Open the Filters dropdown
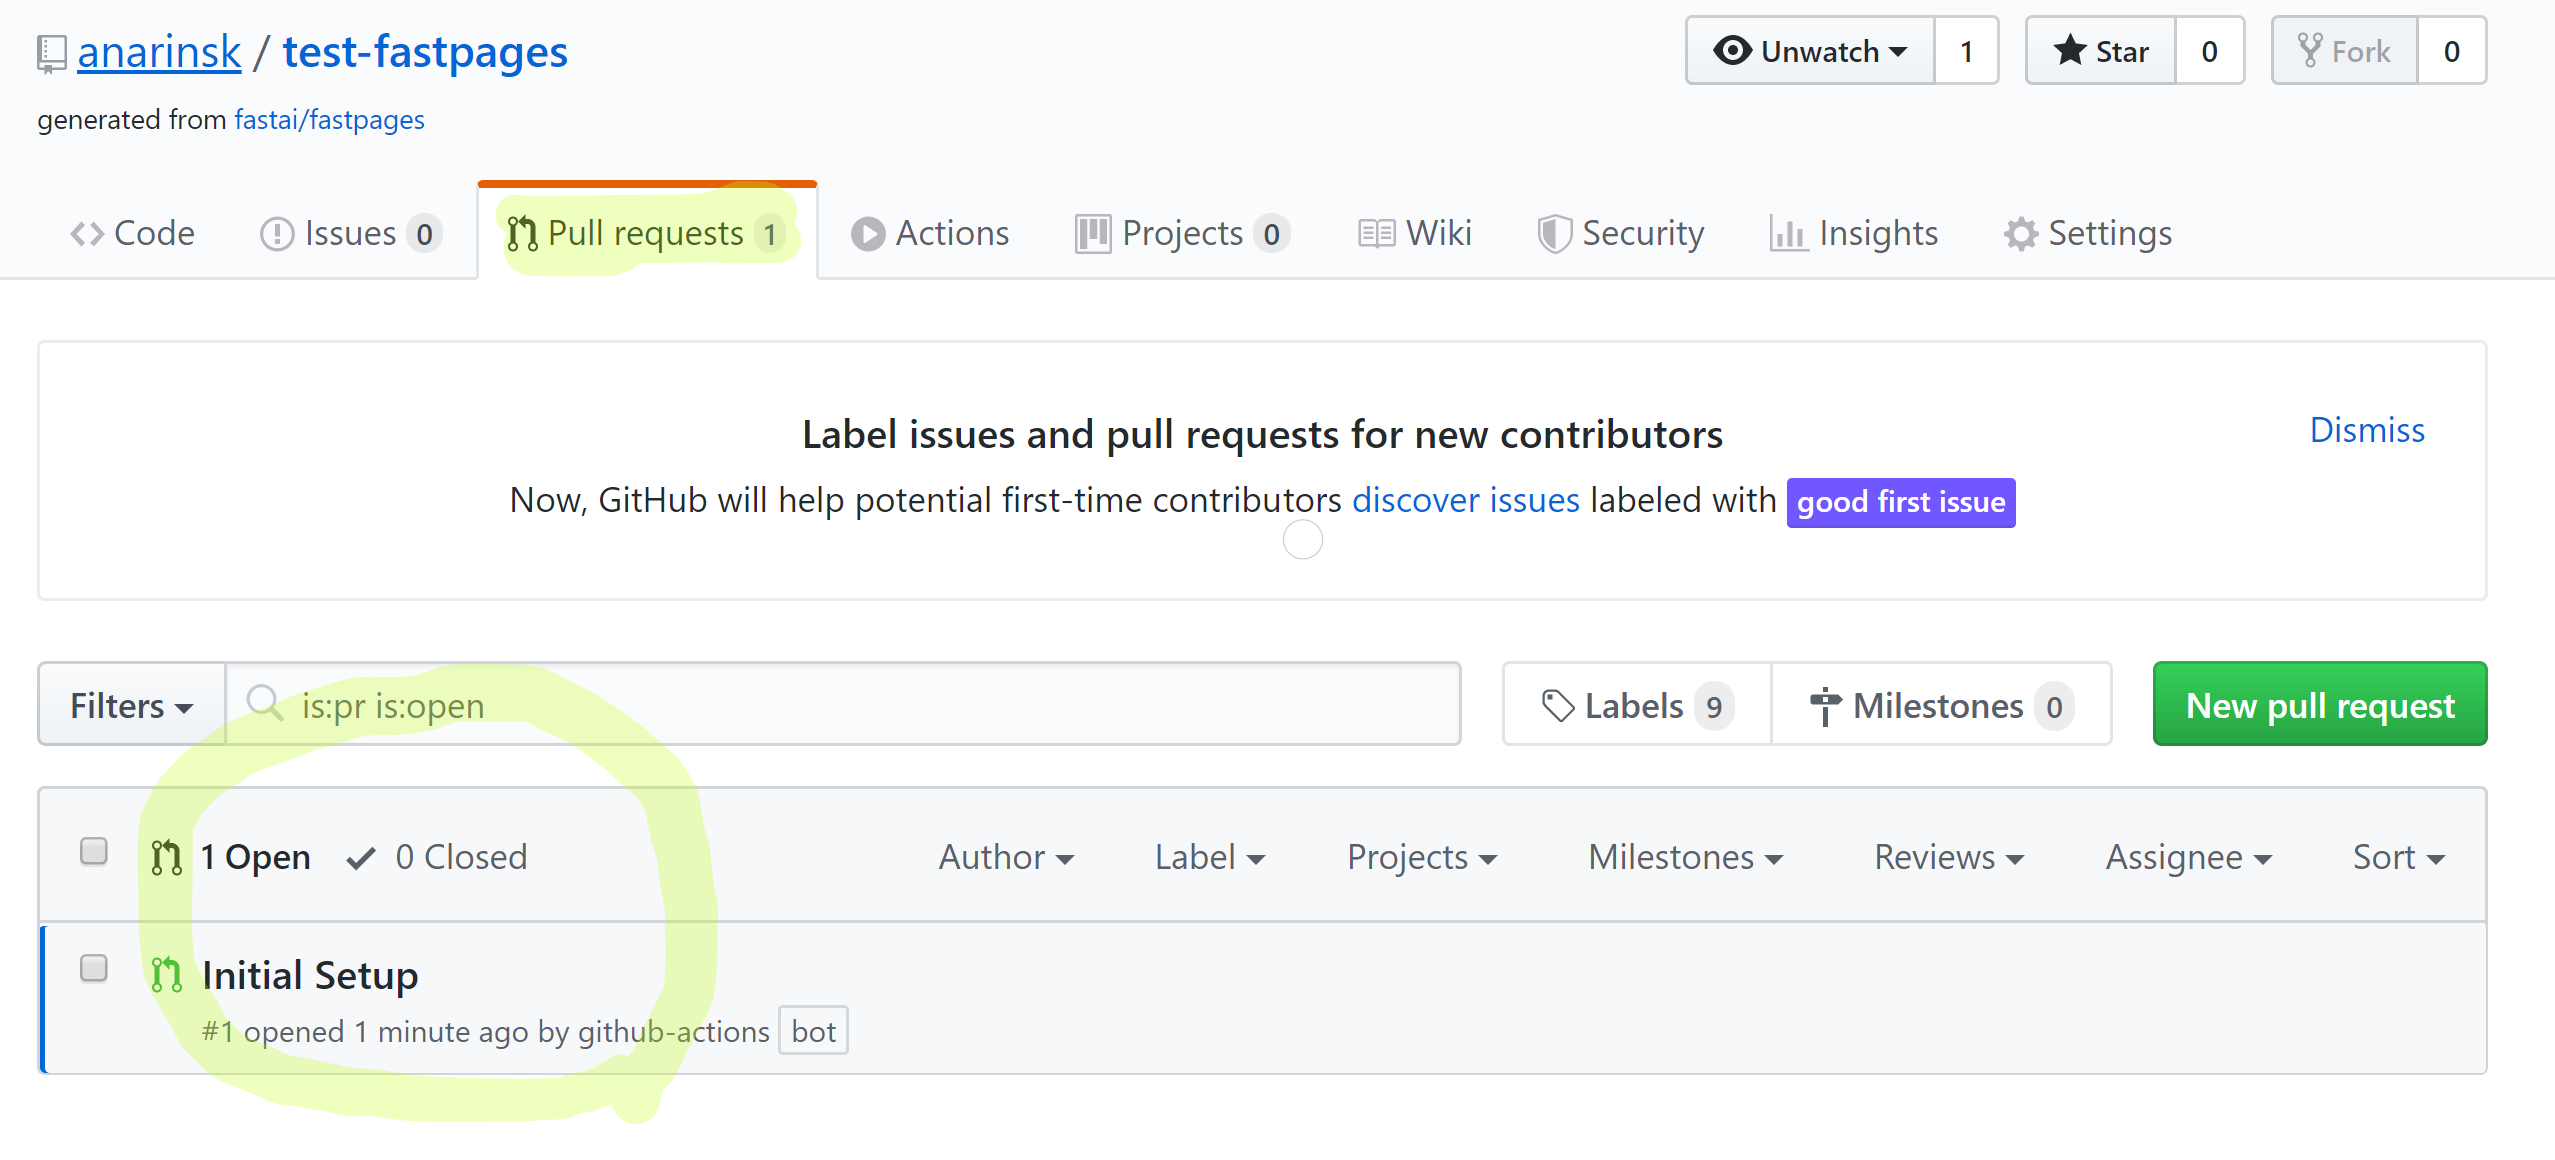Image resolution: width=2555 pixels, height=1160 pixels. (131, 706)
